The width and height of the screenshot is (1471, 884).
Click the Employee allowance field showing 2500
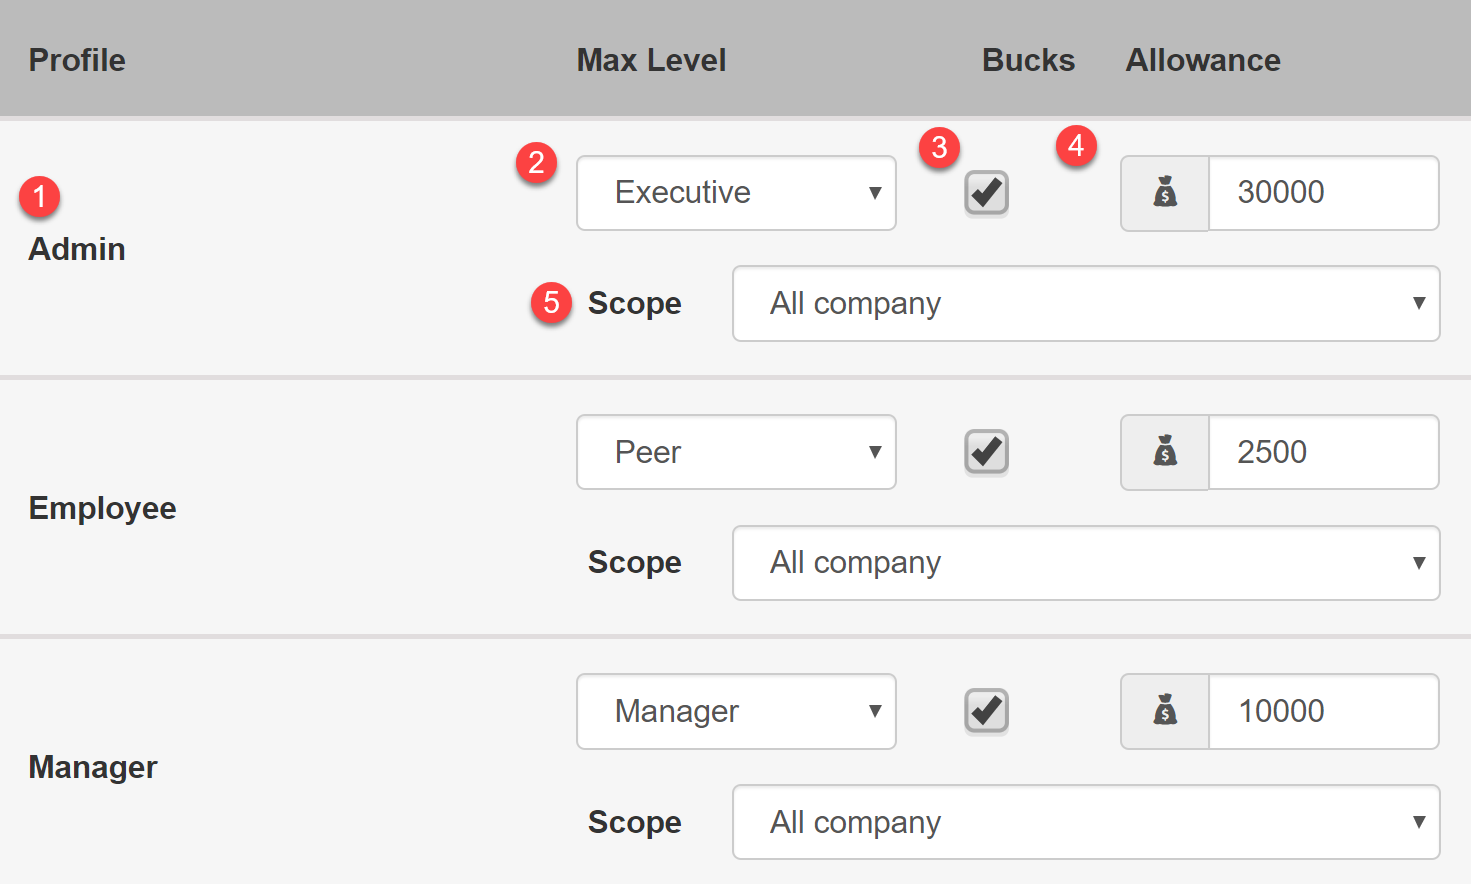(1324, 452)
